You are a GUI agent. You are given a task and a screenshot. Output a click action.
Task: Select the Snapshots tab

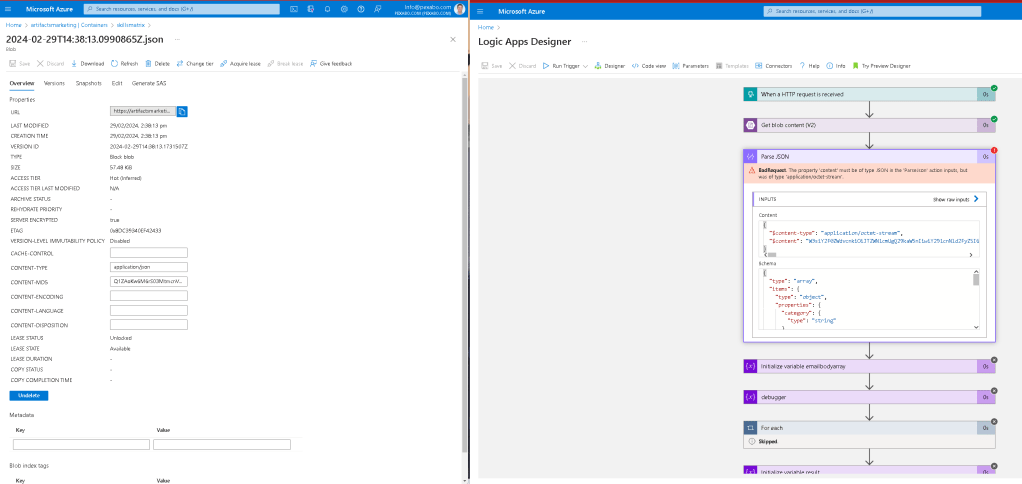click(89, 83)
